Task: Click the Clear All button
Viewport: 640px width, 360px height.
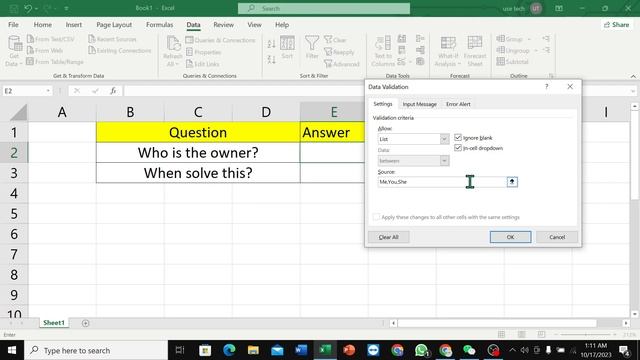Action: click(388, 237)
